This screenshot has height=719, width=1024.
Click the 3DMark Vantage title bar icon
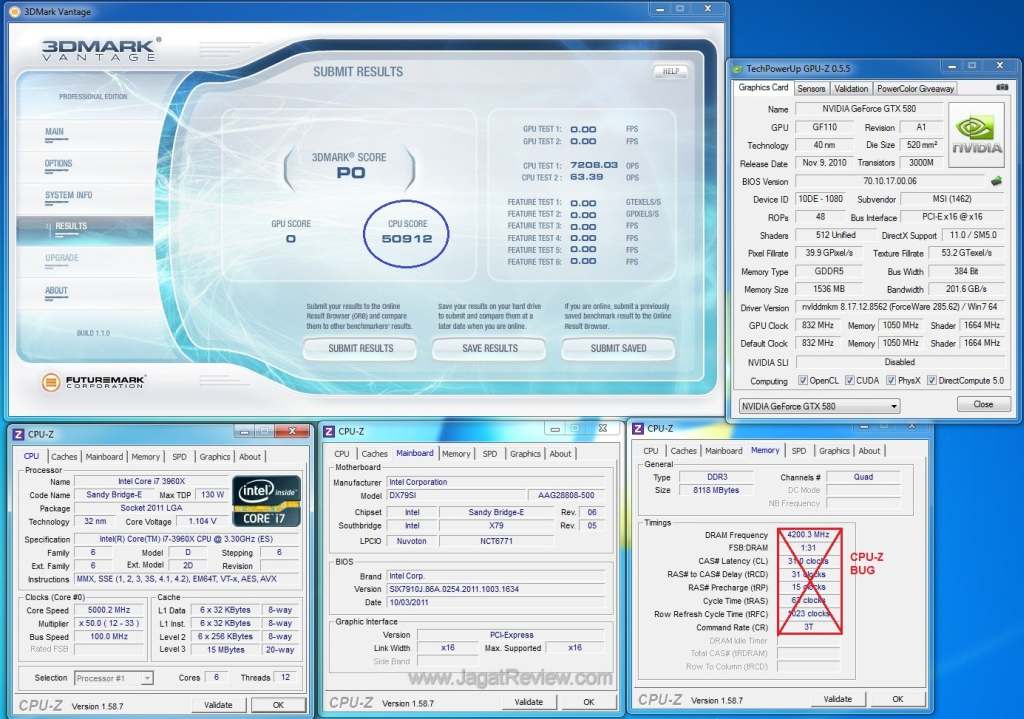pyautogui.click(x=14, y=10)
